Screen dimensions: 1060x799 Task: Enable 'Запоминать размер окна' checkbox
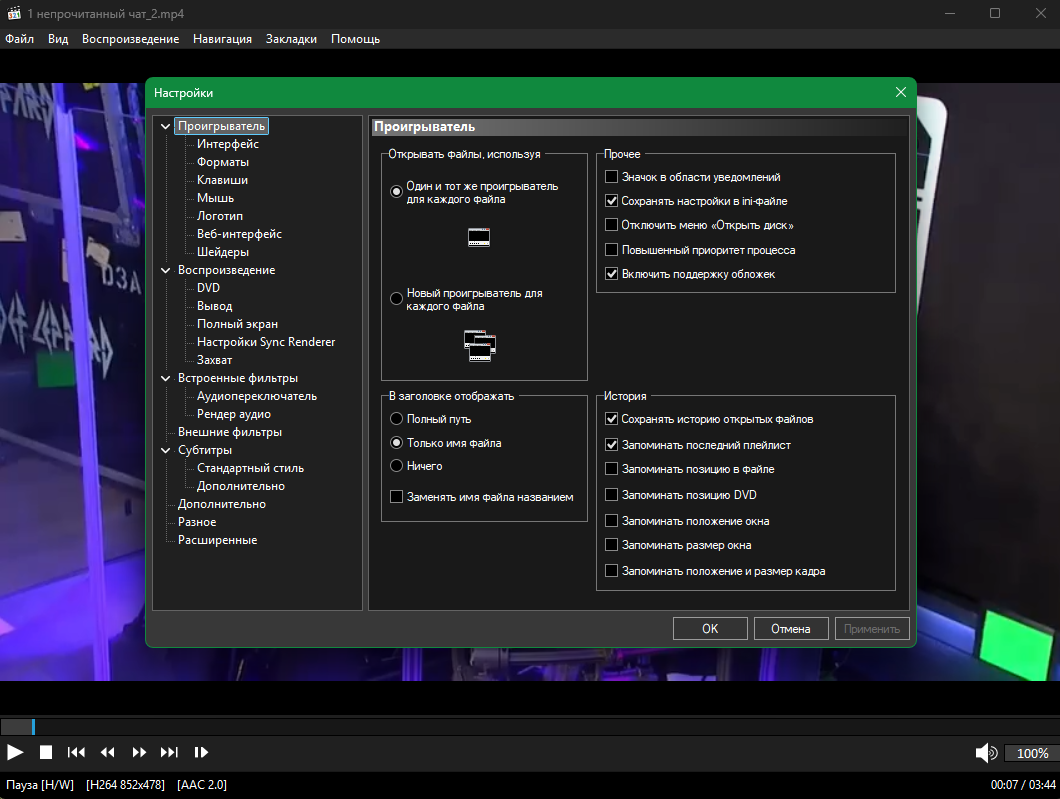pyautogui.click(x=611, y=545)
